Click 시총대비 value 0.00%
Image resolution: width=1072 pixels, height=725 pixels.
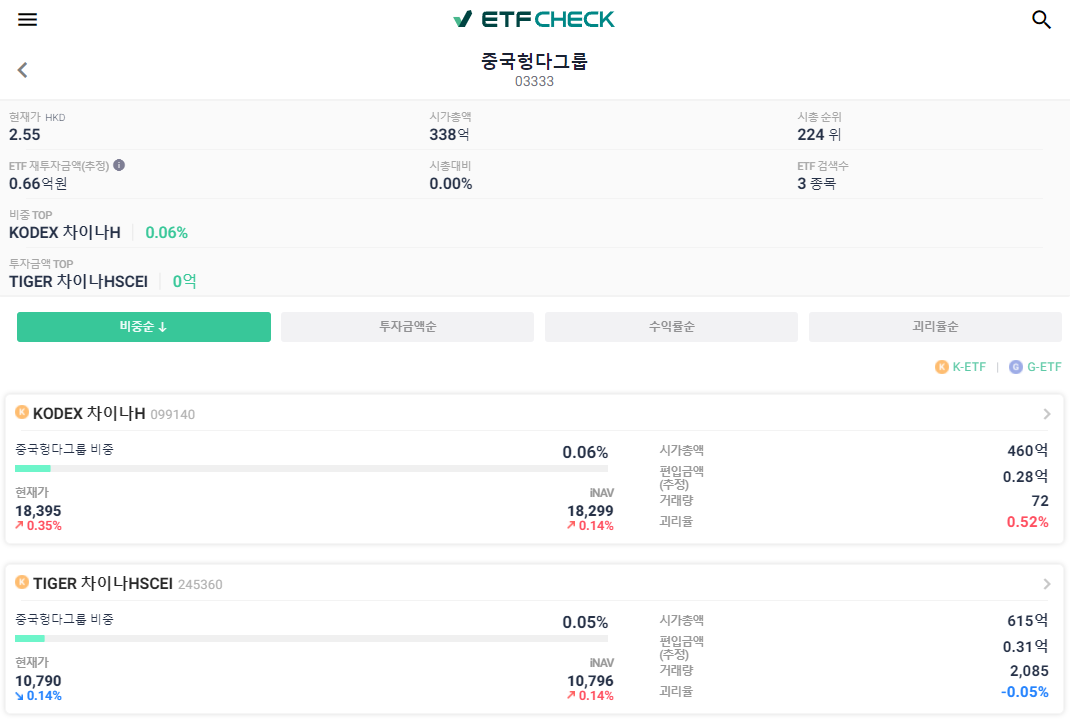pos(451,184)
